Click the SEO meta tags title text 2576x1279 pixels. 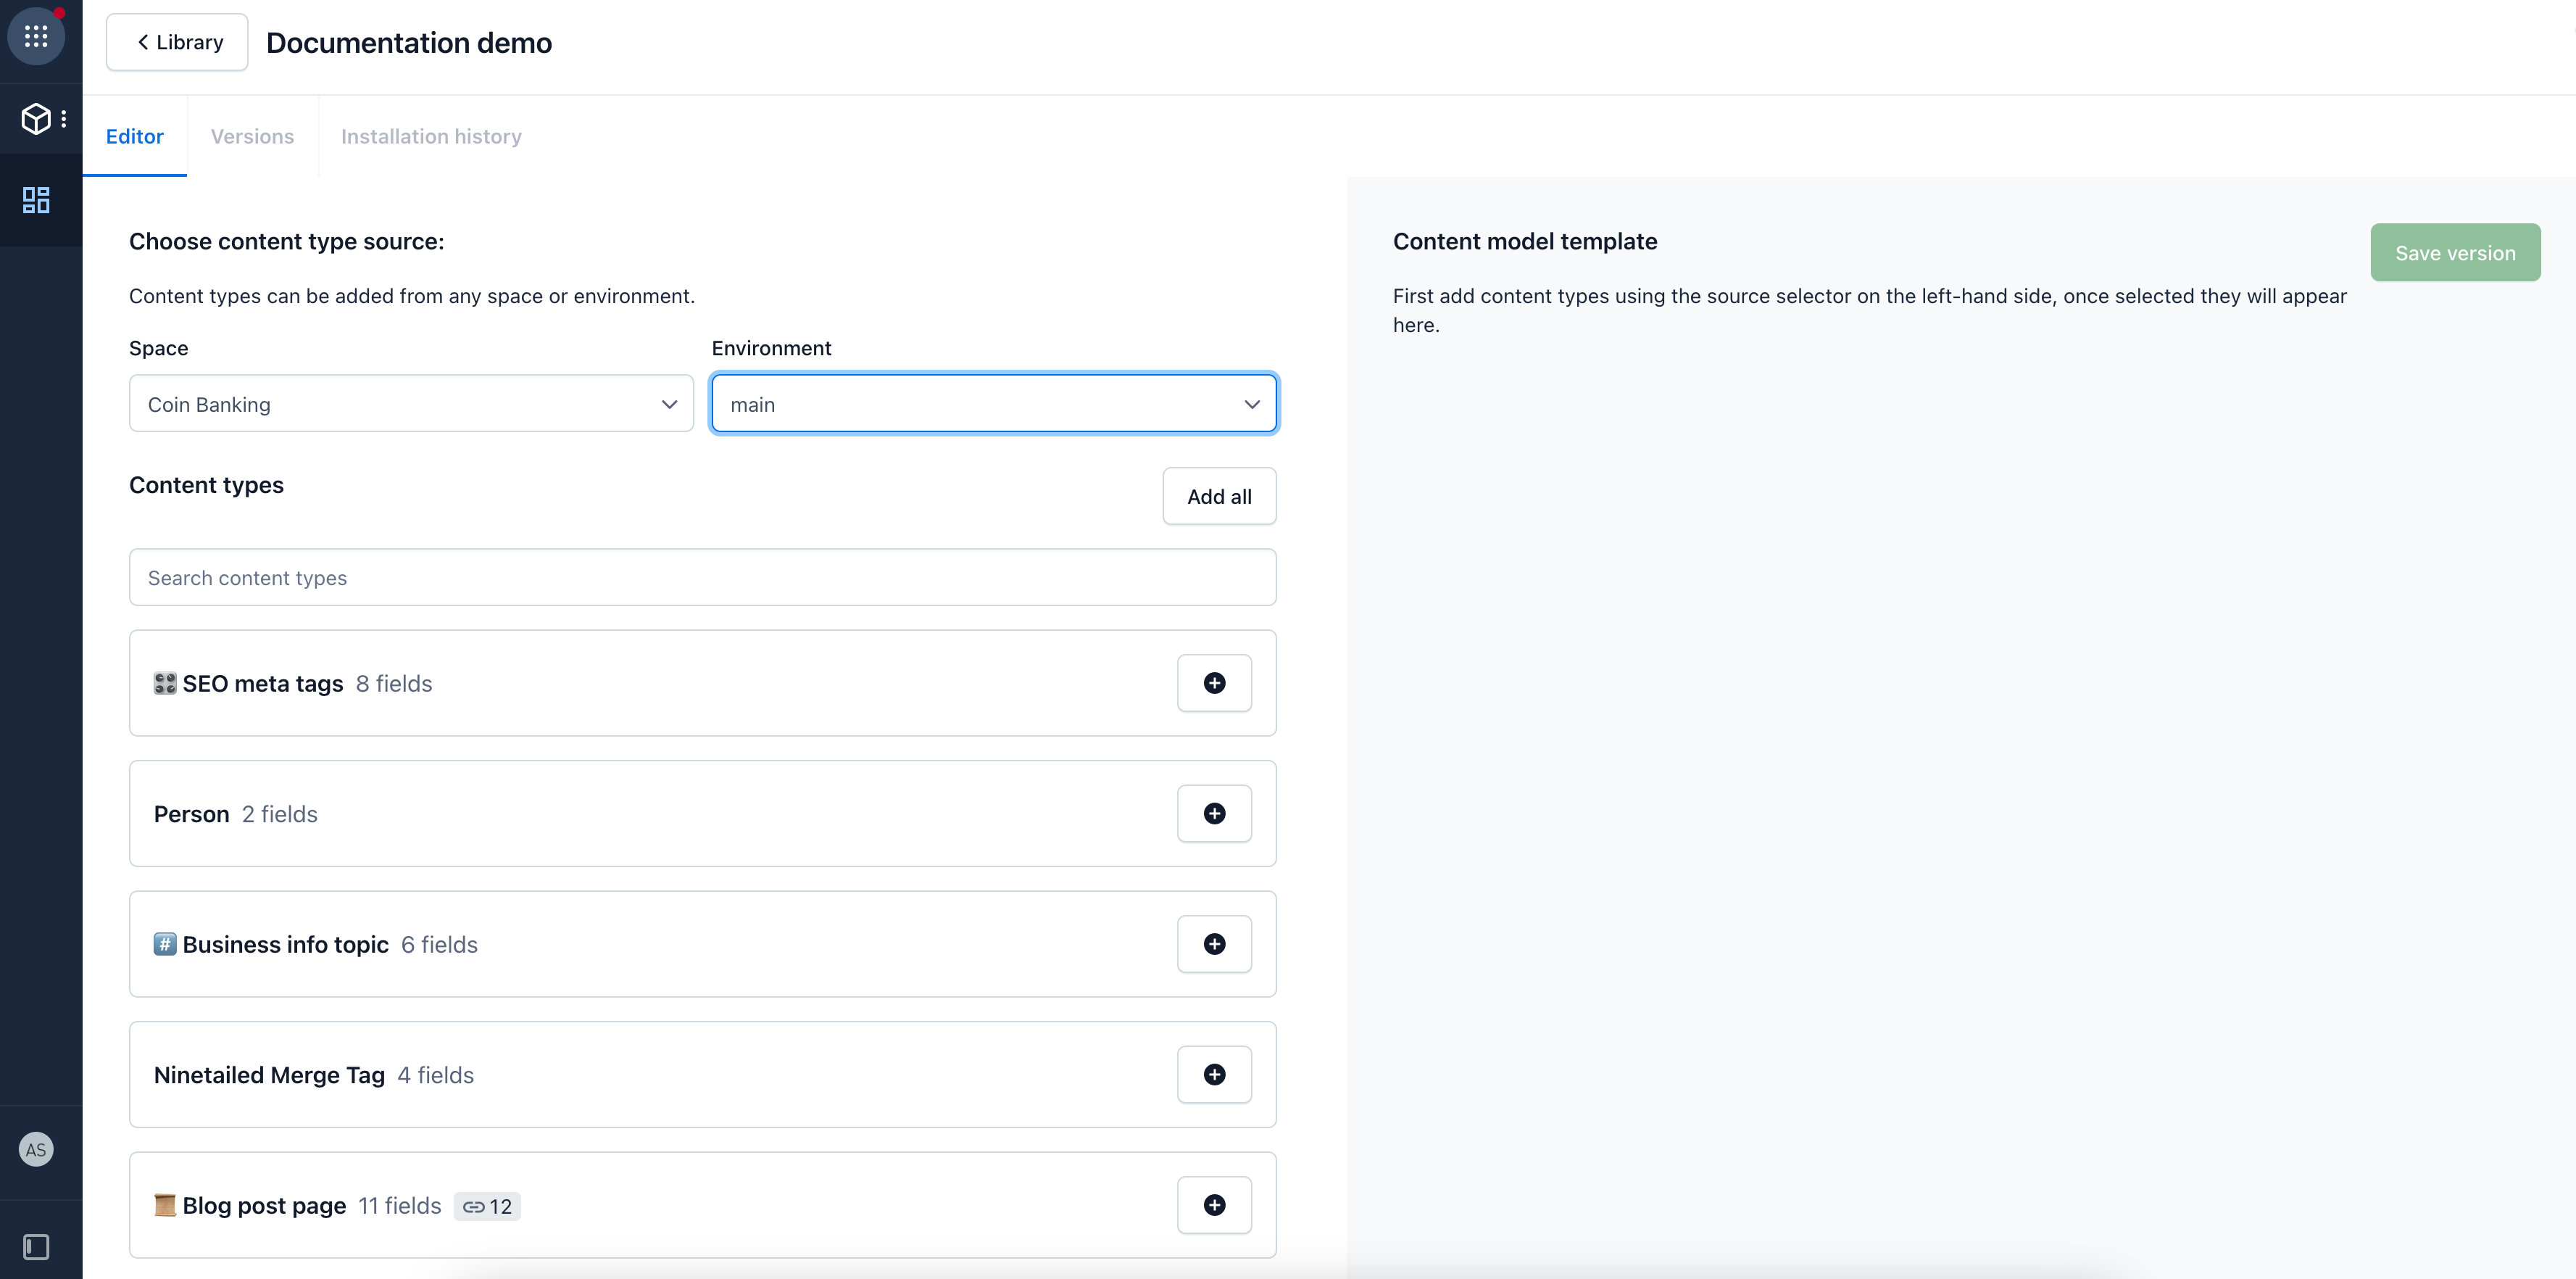point(263,684)
